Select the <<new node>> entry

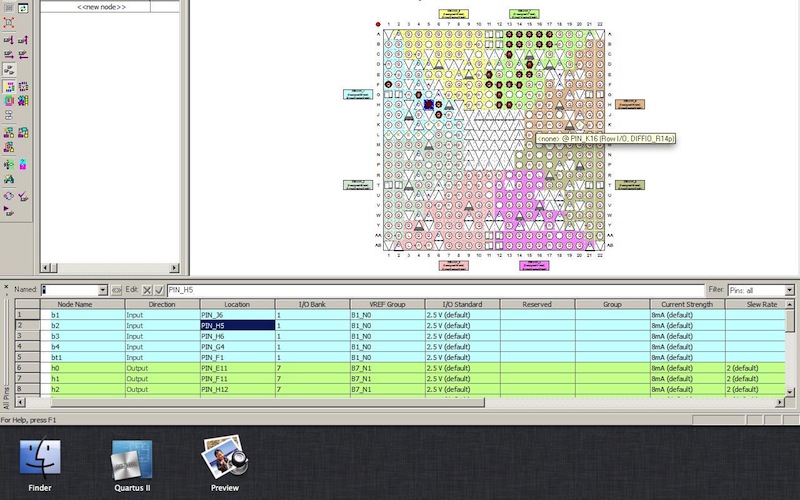[x=95, y=6]
